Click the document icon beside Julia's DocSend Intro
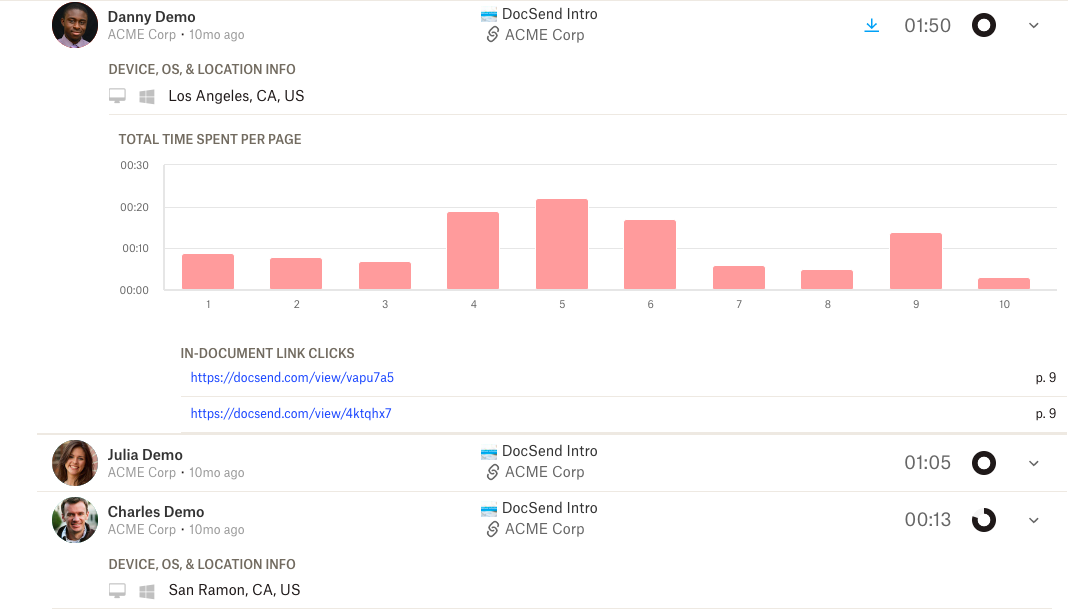The image size is (1068, 609). 489,452
